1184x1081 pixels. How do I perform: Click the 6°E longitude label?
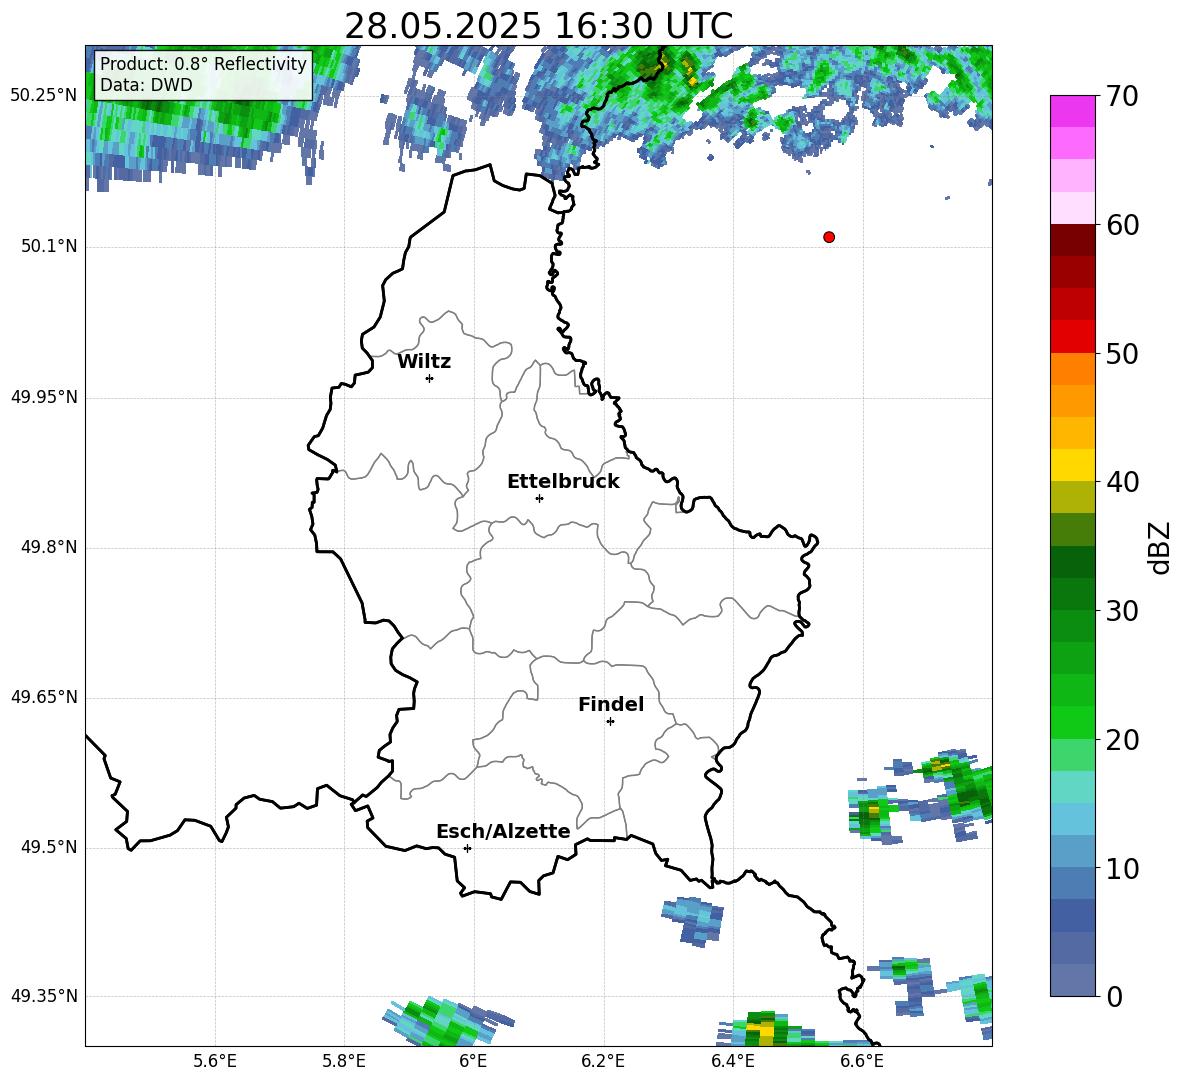[x=473, y=1061]
